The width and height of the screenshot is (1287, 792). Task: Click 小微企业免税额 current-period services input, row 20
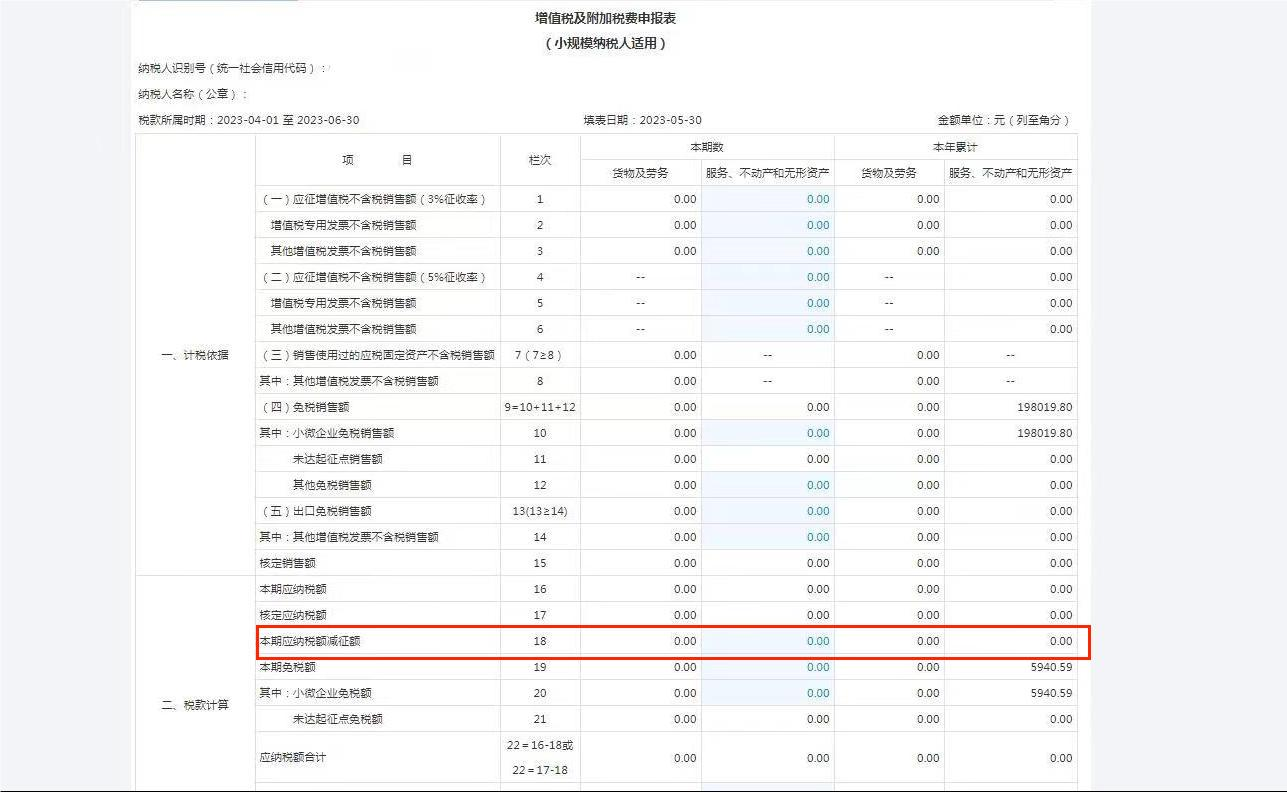(x=767, y=693)
